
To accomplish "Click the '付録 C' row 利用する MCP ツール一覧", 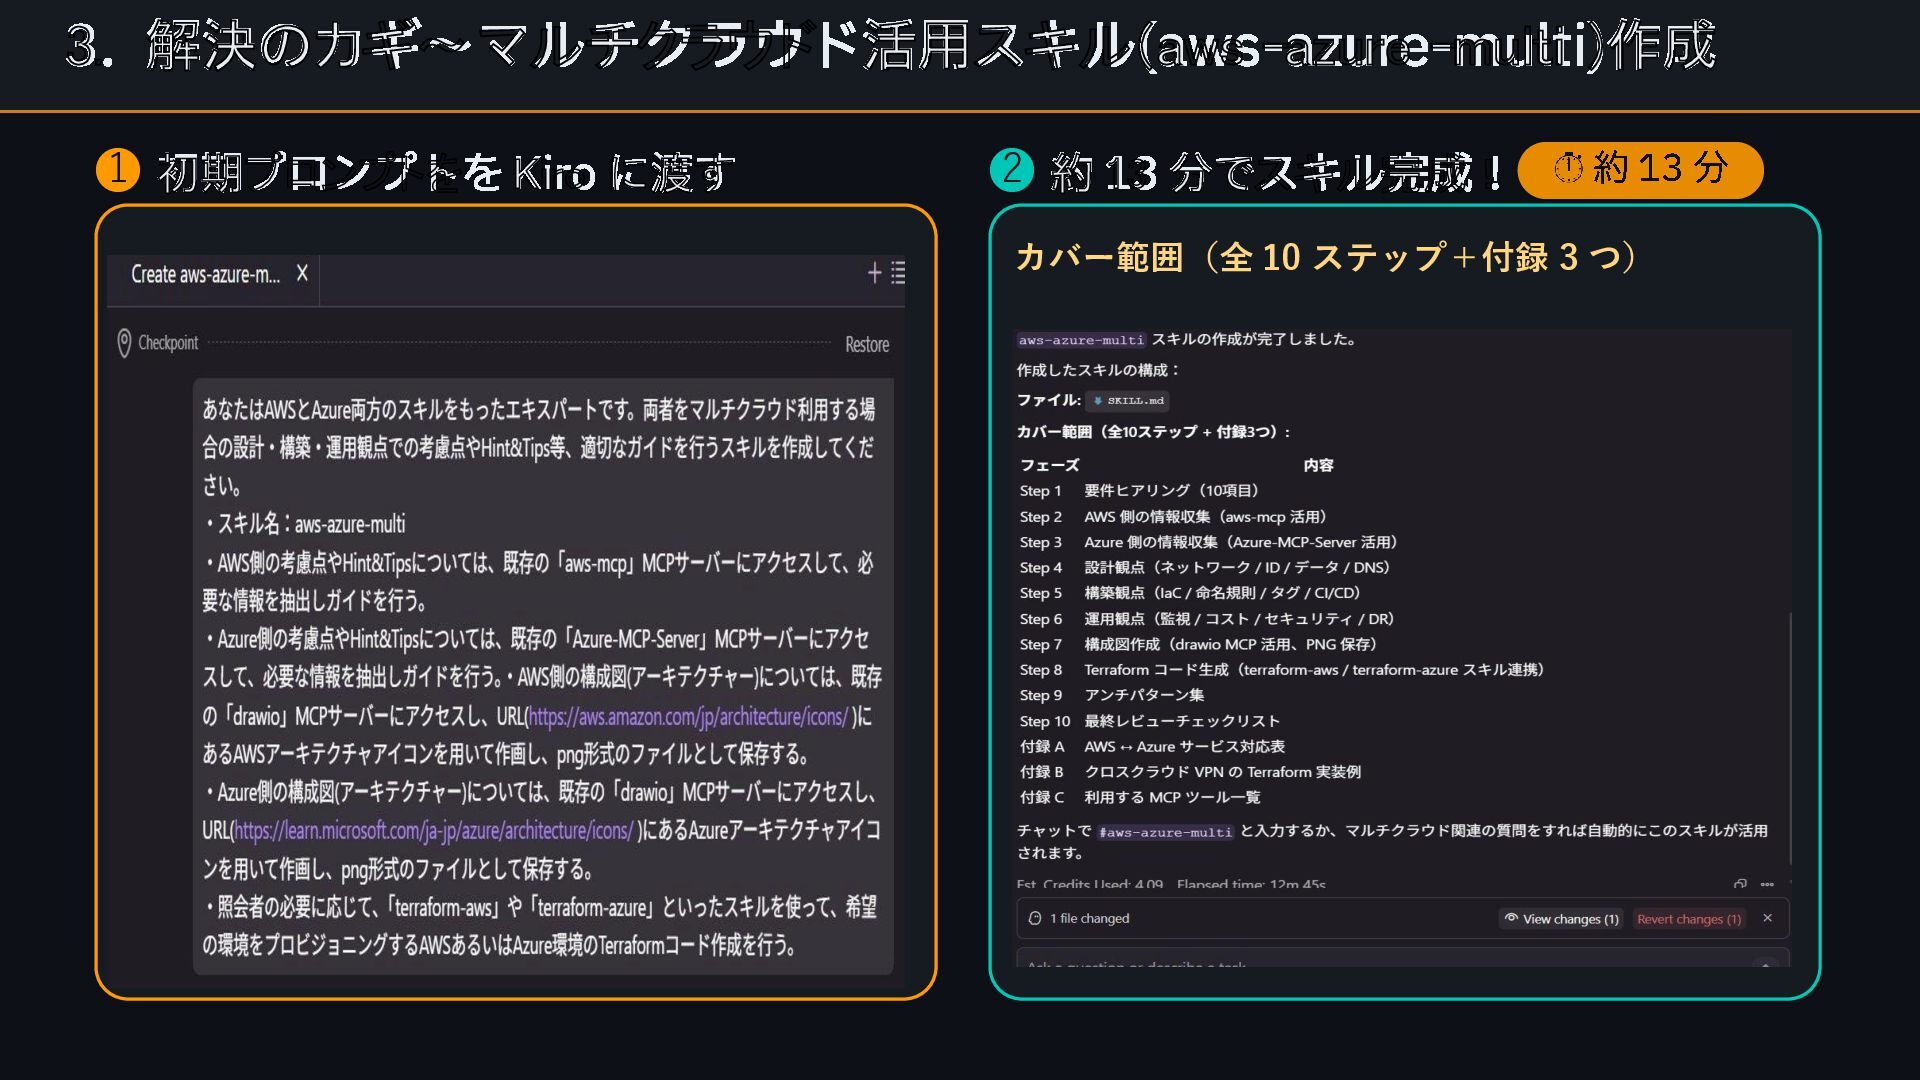I will click(x=1140, y=798).
